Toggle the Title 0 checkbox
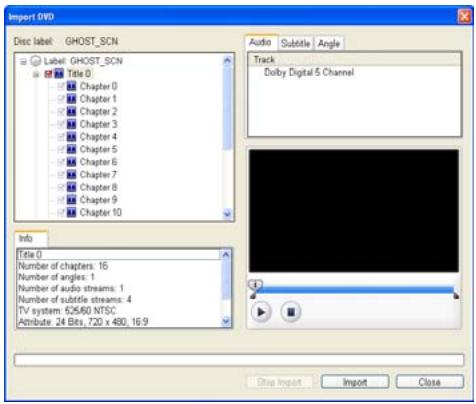 (x=49, y=74)
